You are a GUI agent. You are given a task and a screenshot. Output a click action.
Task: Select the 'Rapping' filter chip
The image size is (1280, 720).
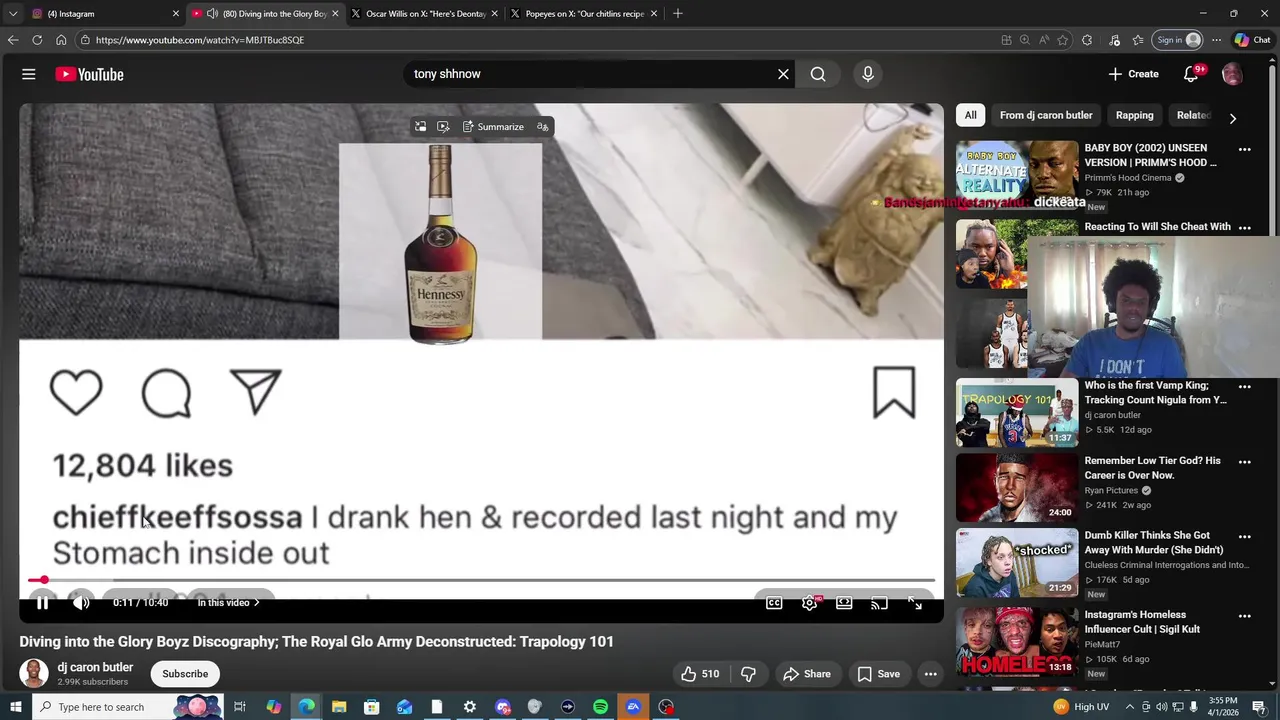(x=1134, y=115)
